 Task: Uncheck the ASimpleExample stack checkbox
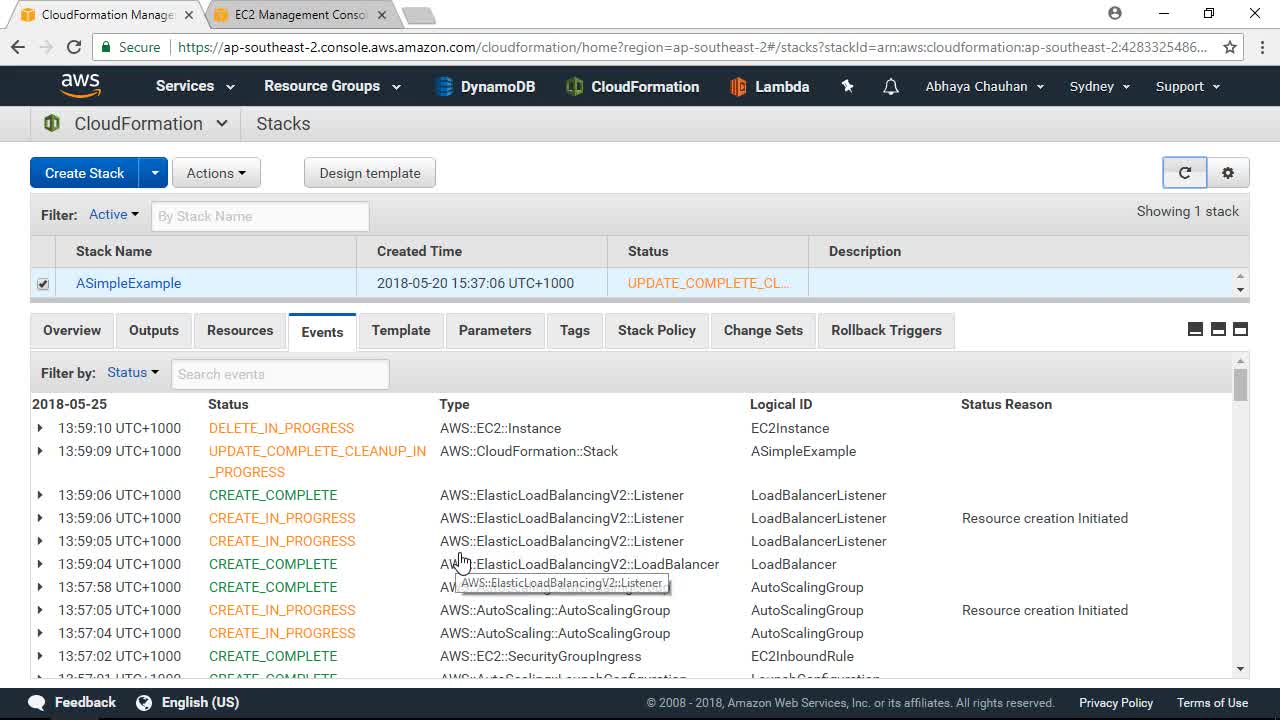pos(43,284)
